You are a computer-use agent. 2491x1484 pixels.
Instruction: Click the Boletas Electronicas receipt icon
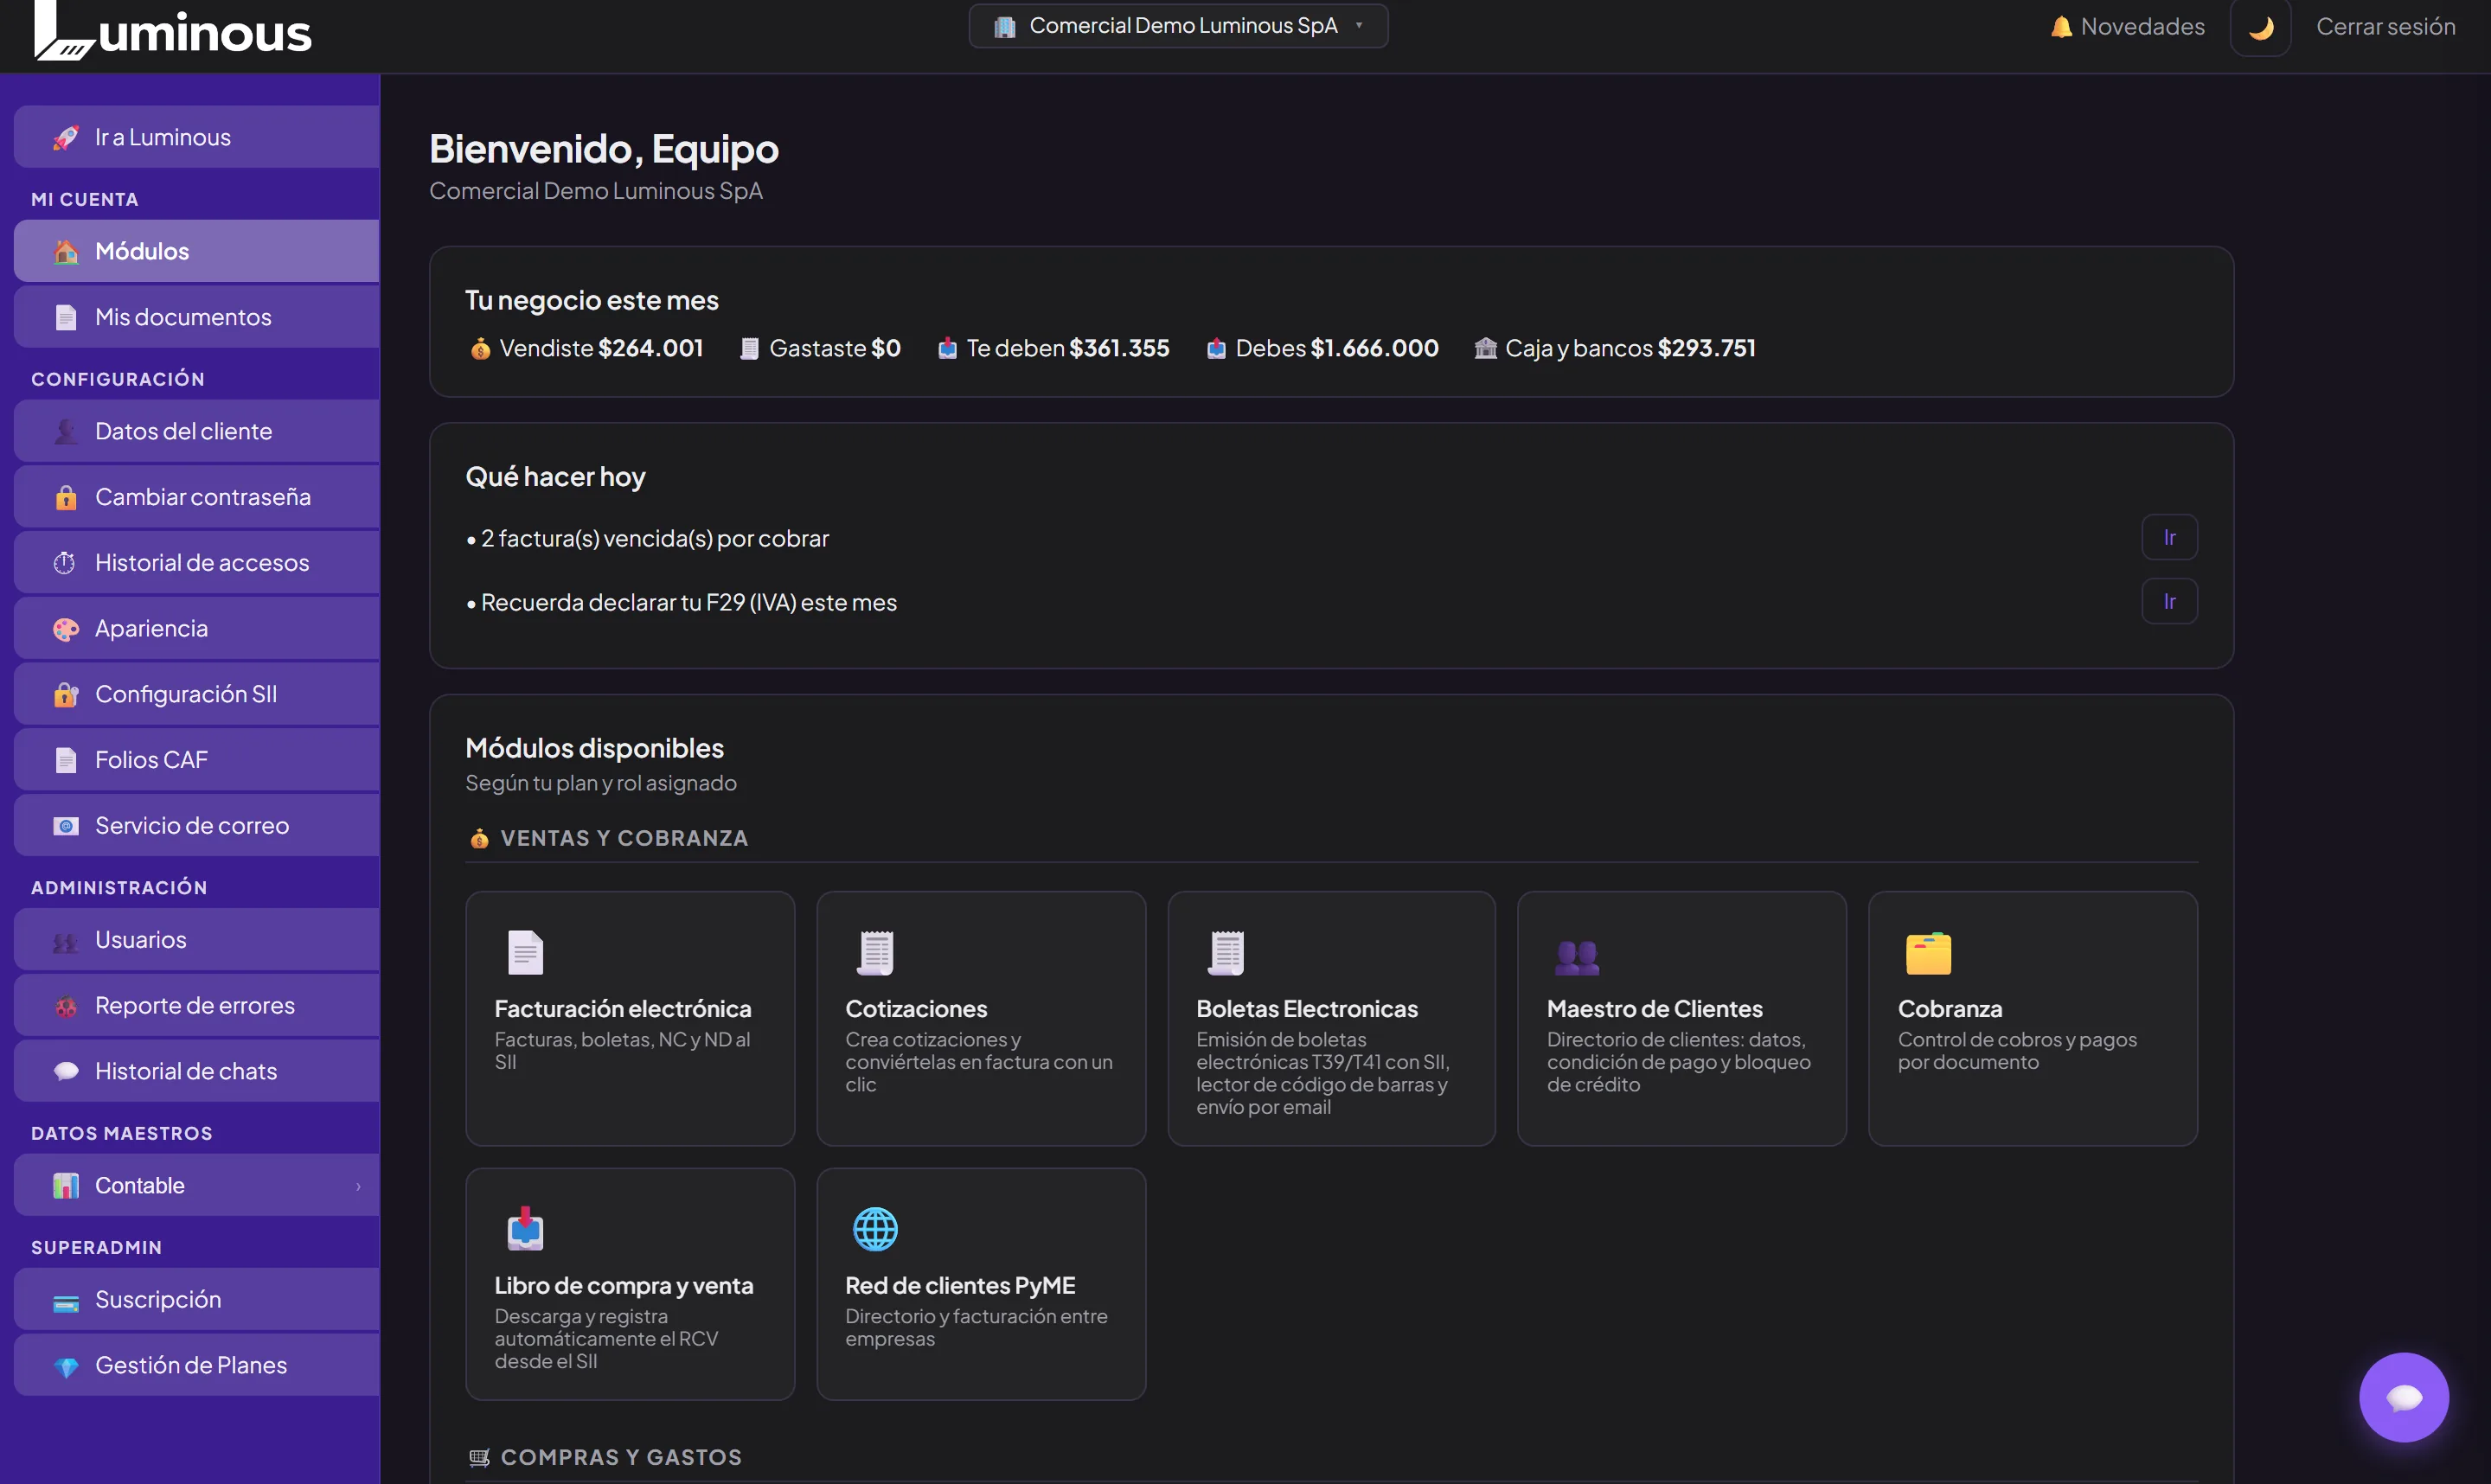[1226, 953]
